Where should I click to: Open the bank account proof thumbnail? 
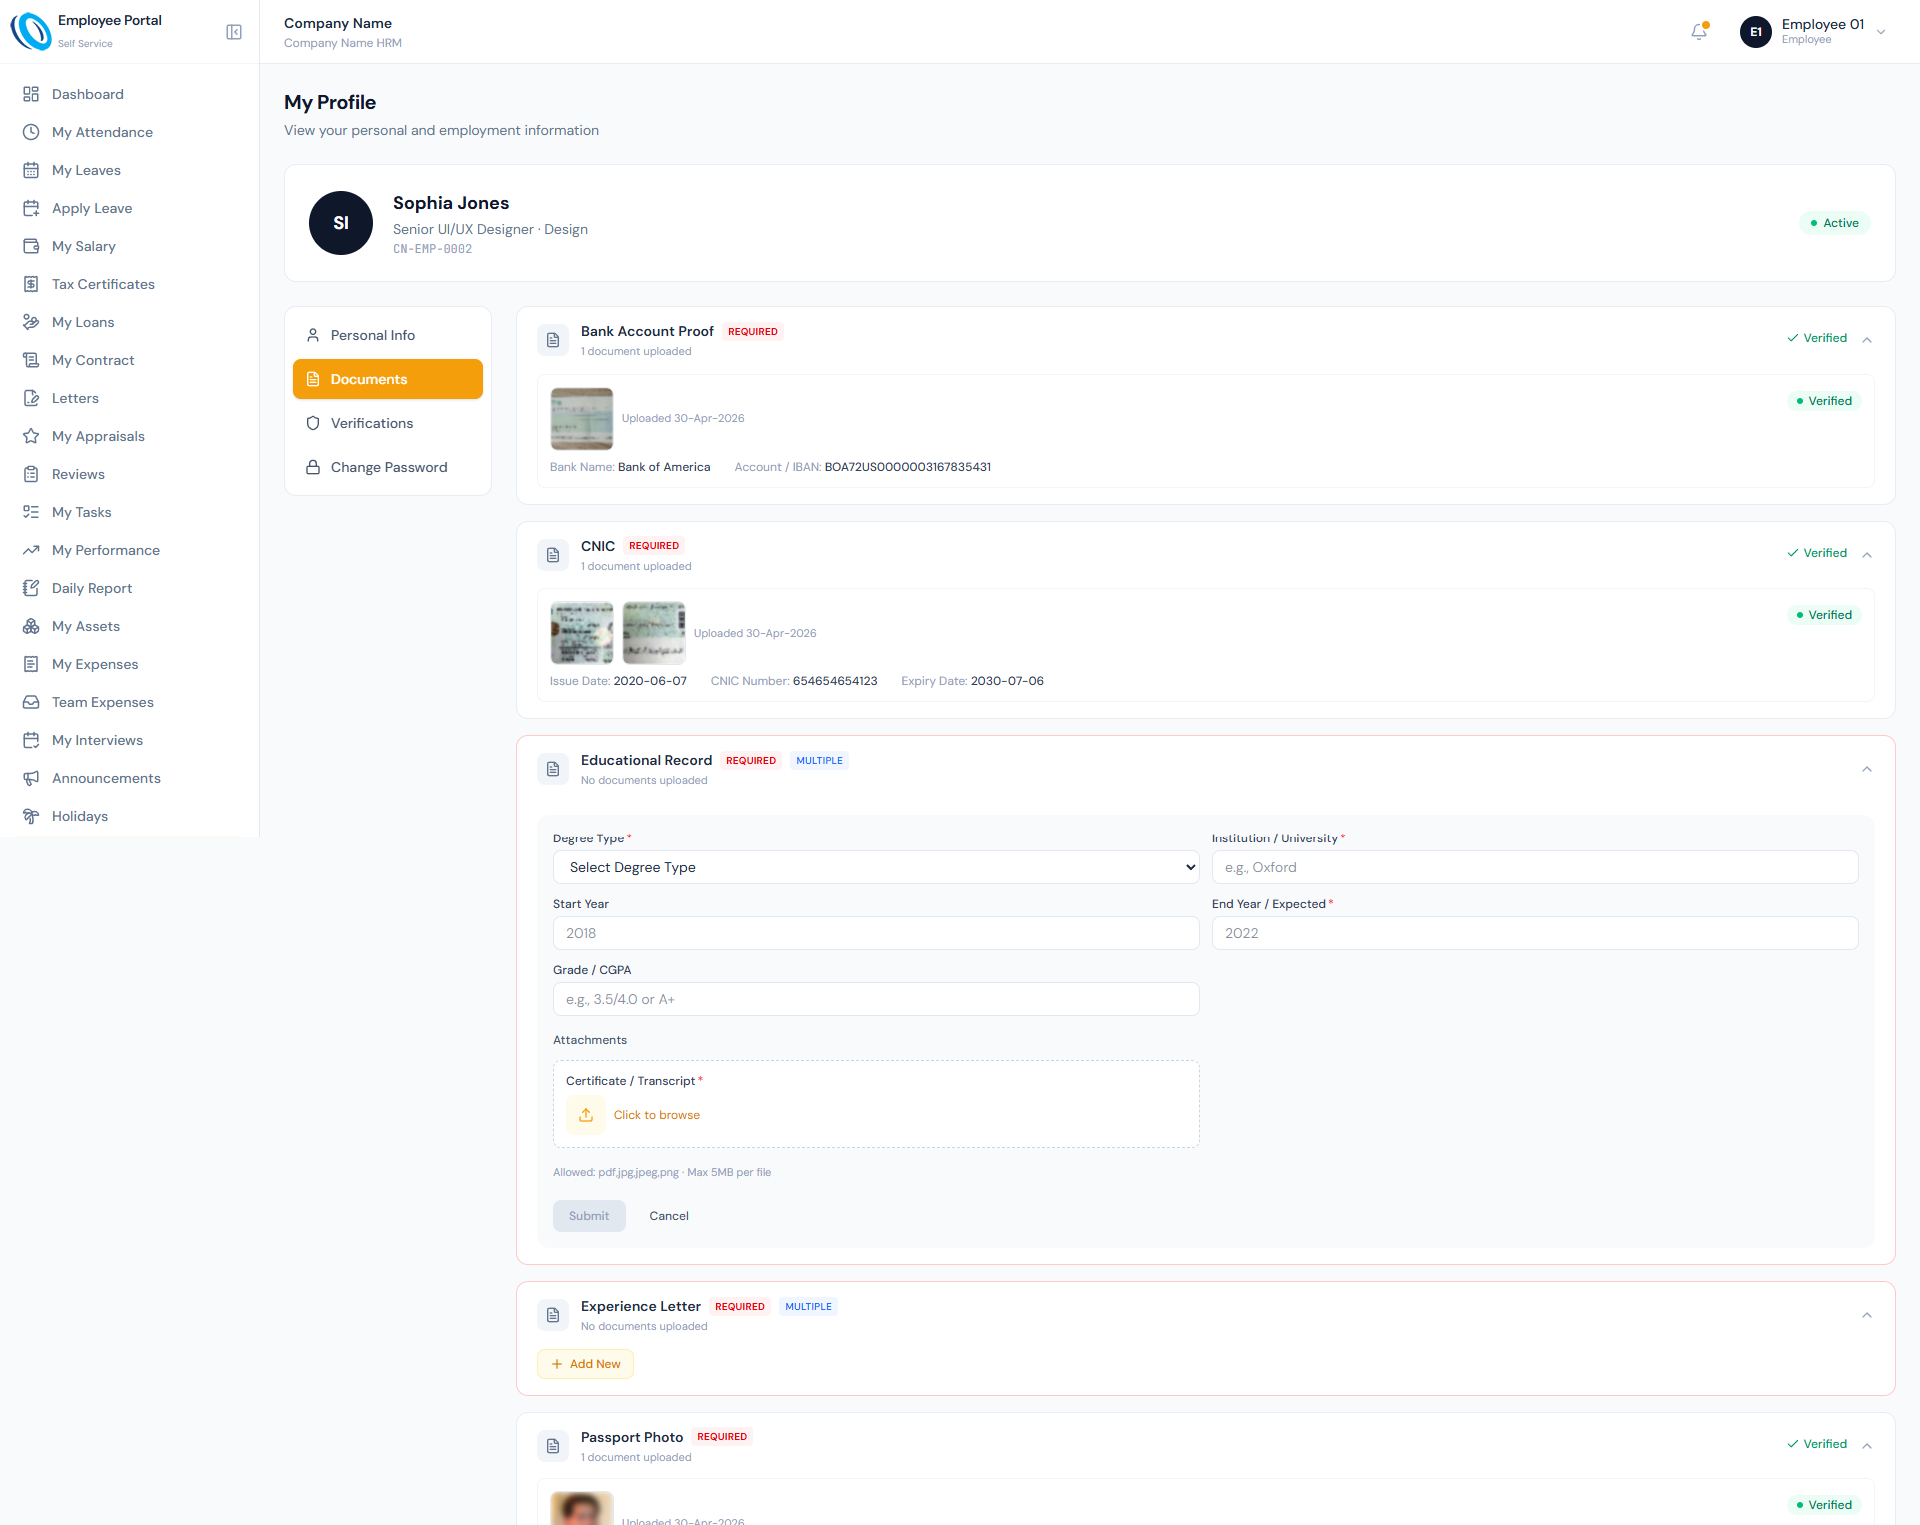pyautogui.click(x=582, y=419)
